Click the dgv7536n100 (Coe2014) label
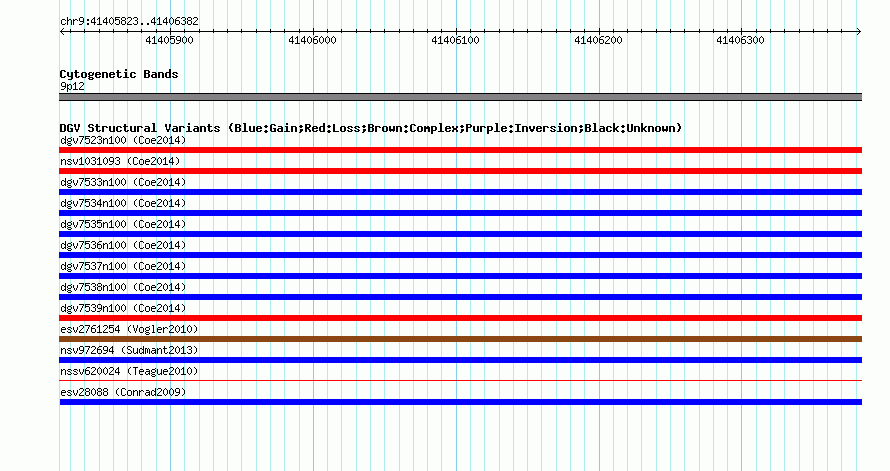 coord(123,245)
